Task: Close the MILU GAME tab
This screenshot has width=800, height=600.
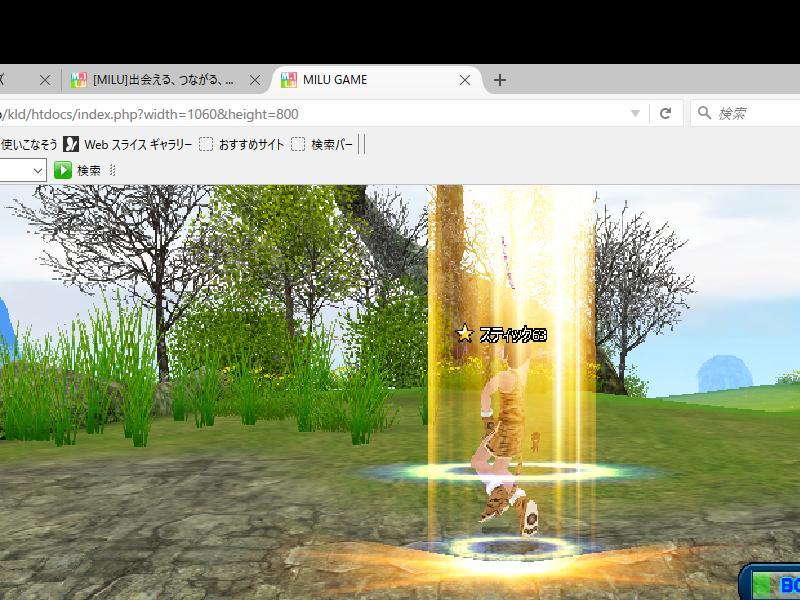Action: tap(465, 80)
